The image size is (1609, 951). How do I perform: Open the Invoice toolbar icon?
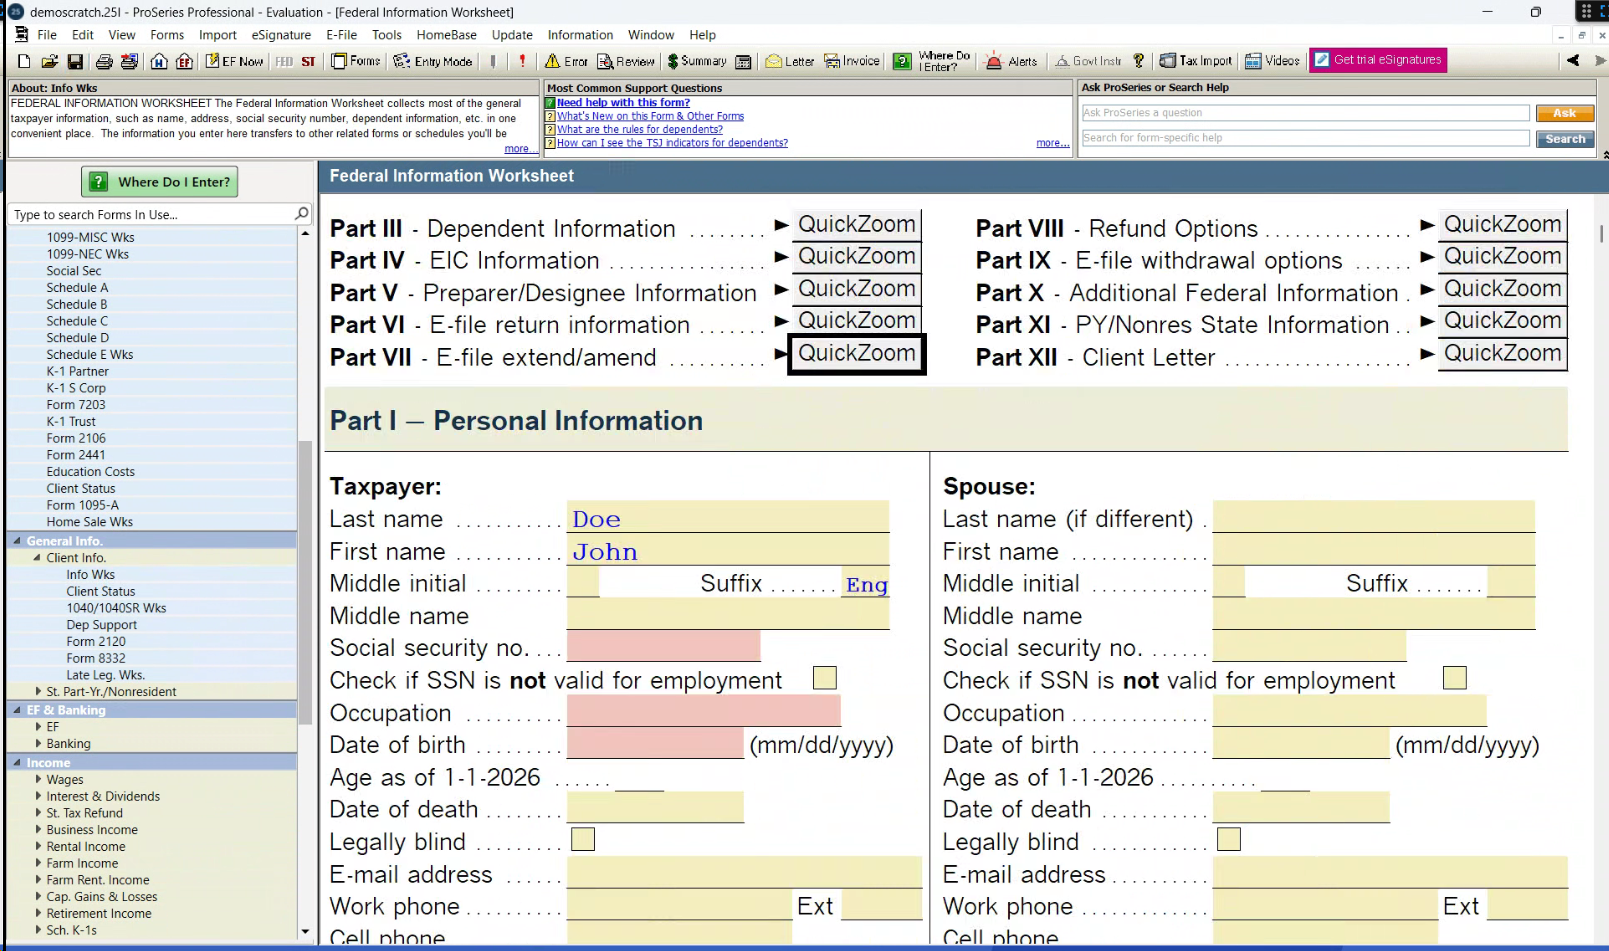click(852, 61)
